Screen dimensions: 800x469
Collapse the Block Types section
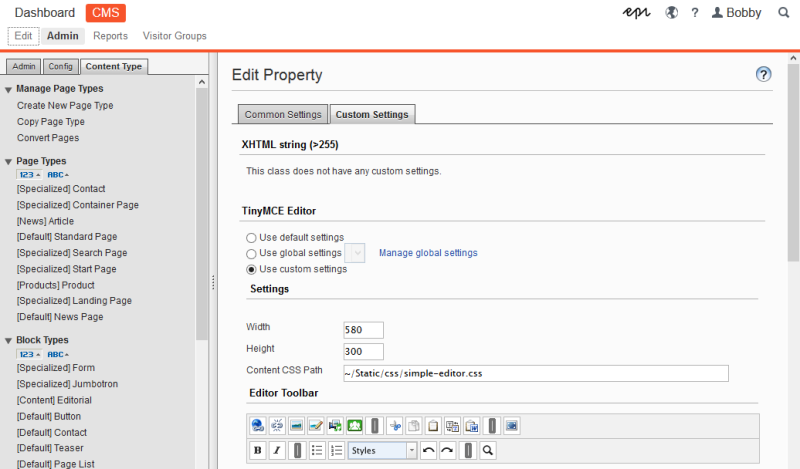pos(9,340)
